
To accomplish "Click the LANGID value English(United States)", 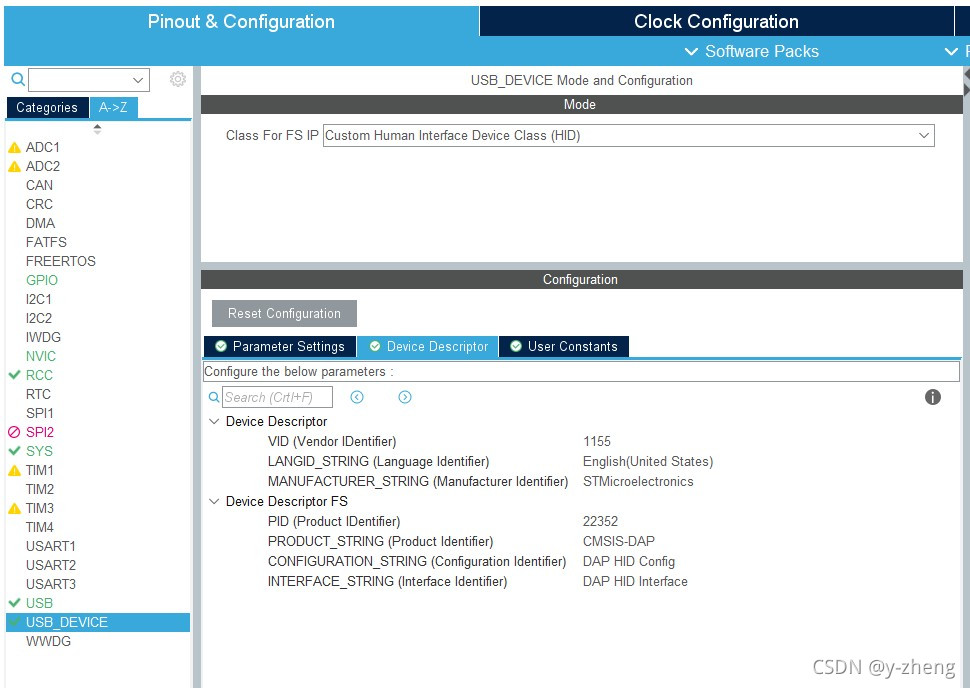I will click(648, 462).
